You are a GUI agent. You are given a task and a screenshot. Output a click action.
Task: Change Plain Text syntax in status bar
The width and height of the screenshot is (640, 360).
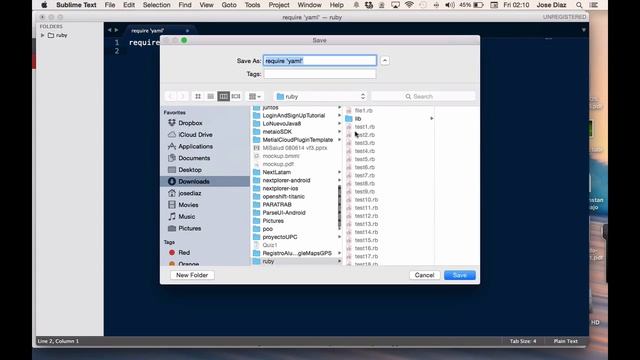(x=565, y=341)
